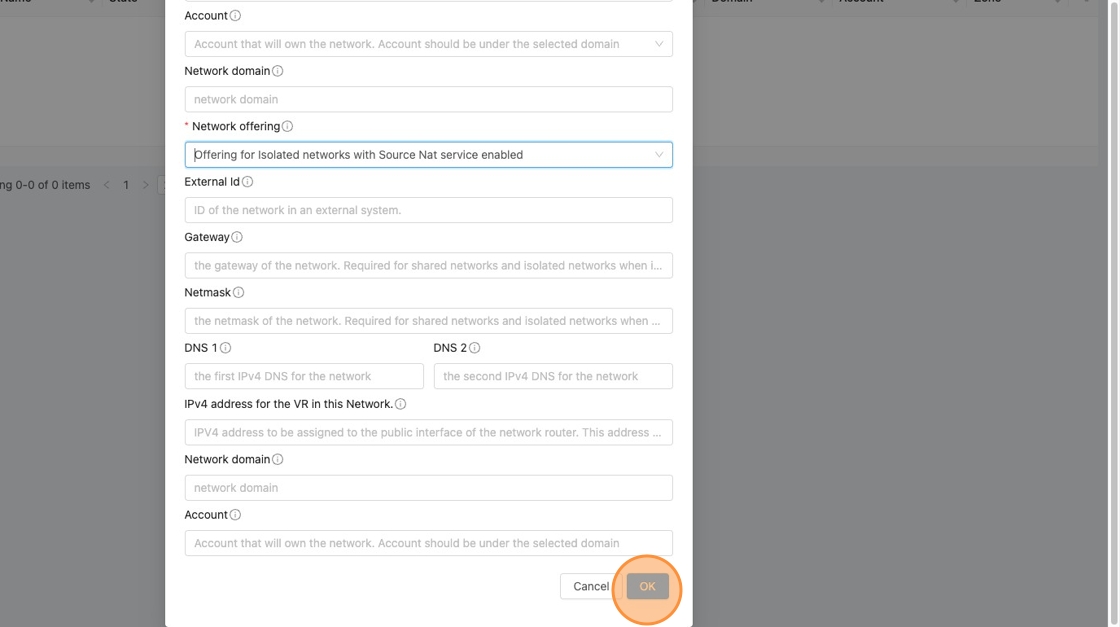This screenshot has height=627, width=1120.
Task: Focus the DNS 1 input field
Action: pyautogui.click(x=304, y=377)
